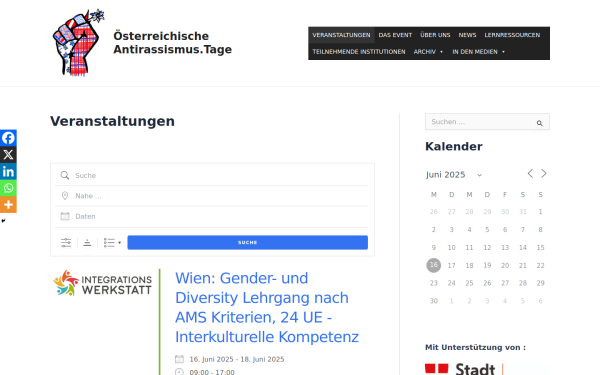Open Über uns menu item
The image size is (600, 375).
pos(435,35)
